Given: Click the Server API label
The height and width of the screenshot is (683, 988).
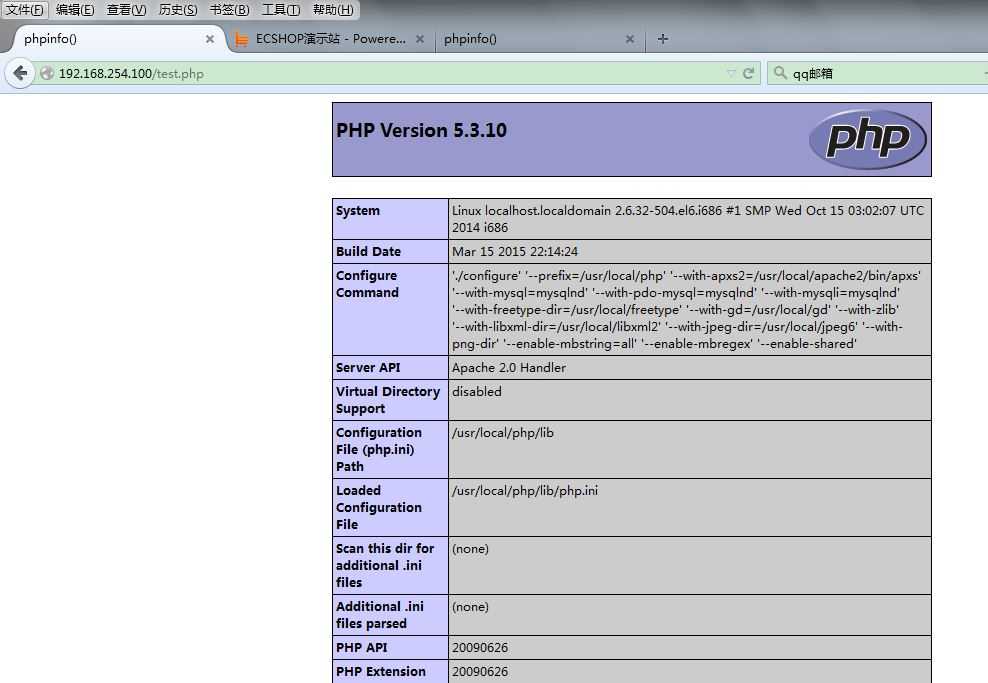Looking at the screenshot, I should 368,367.
